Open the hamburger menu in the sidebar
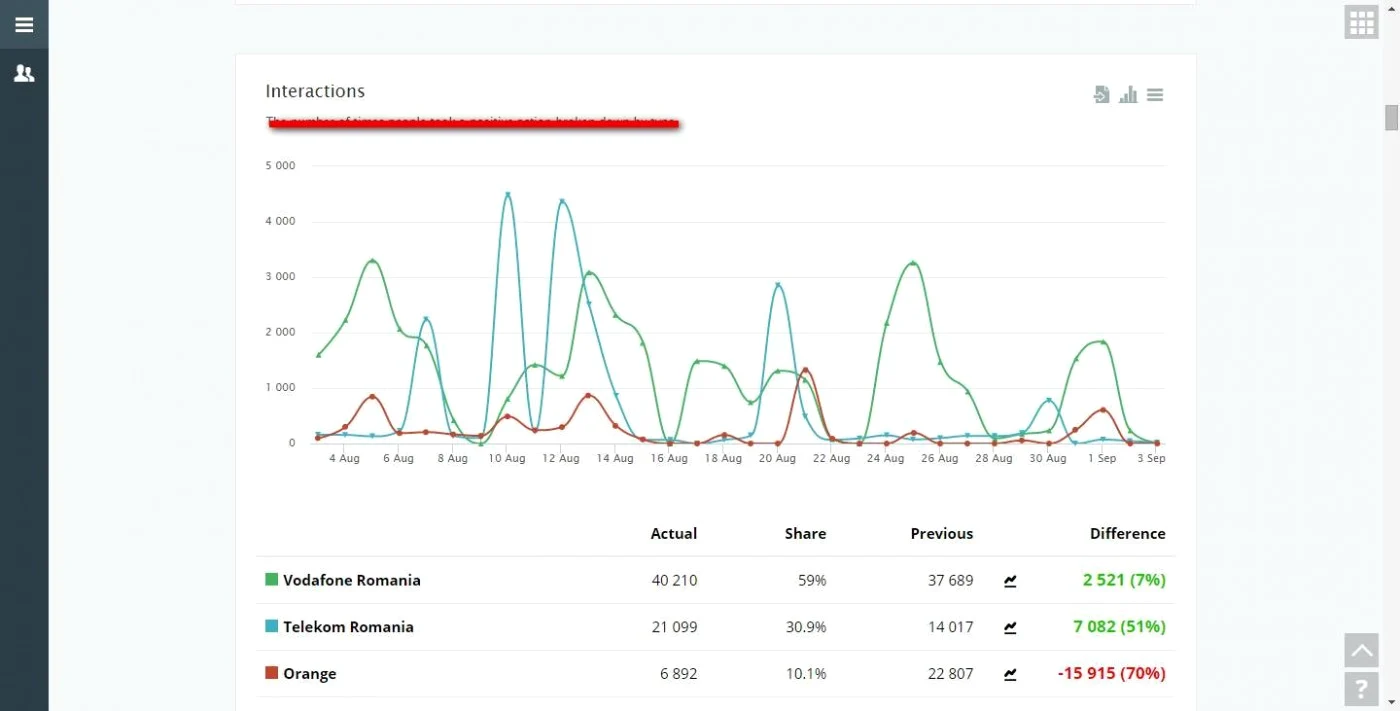The width and height of the screenshot is (1400, 711). coord(24,25)
